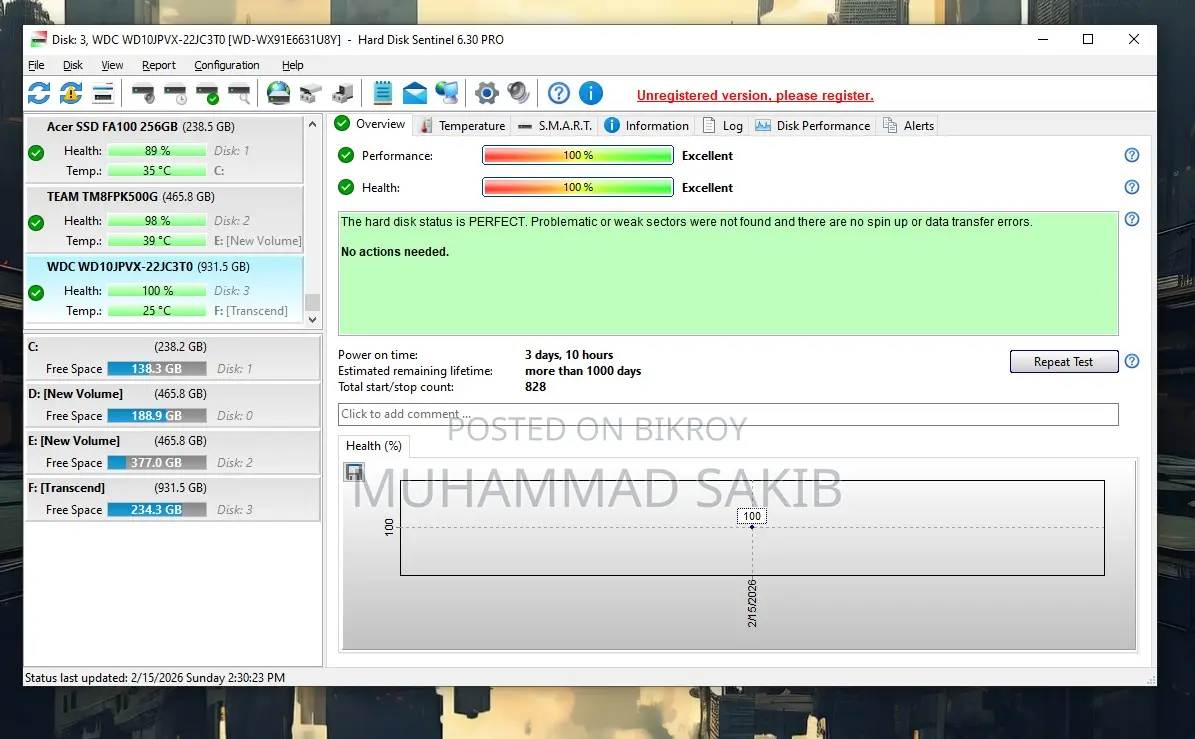This screenshot has height=739, width=1195.
Task: Click the D: [New Volume] partition header
Action: coord(173,394)
